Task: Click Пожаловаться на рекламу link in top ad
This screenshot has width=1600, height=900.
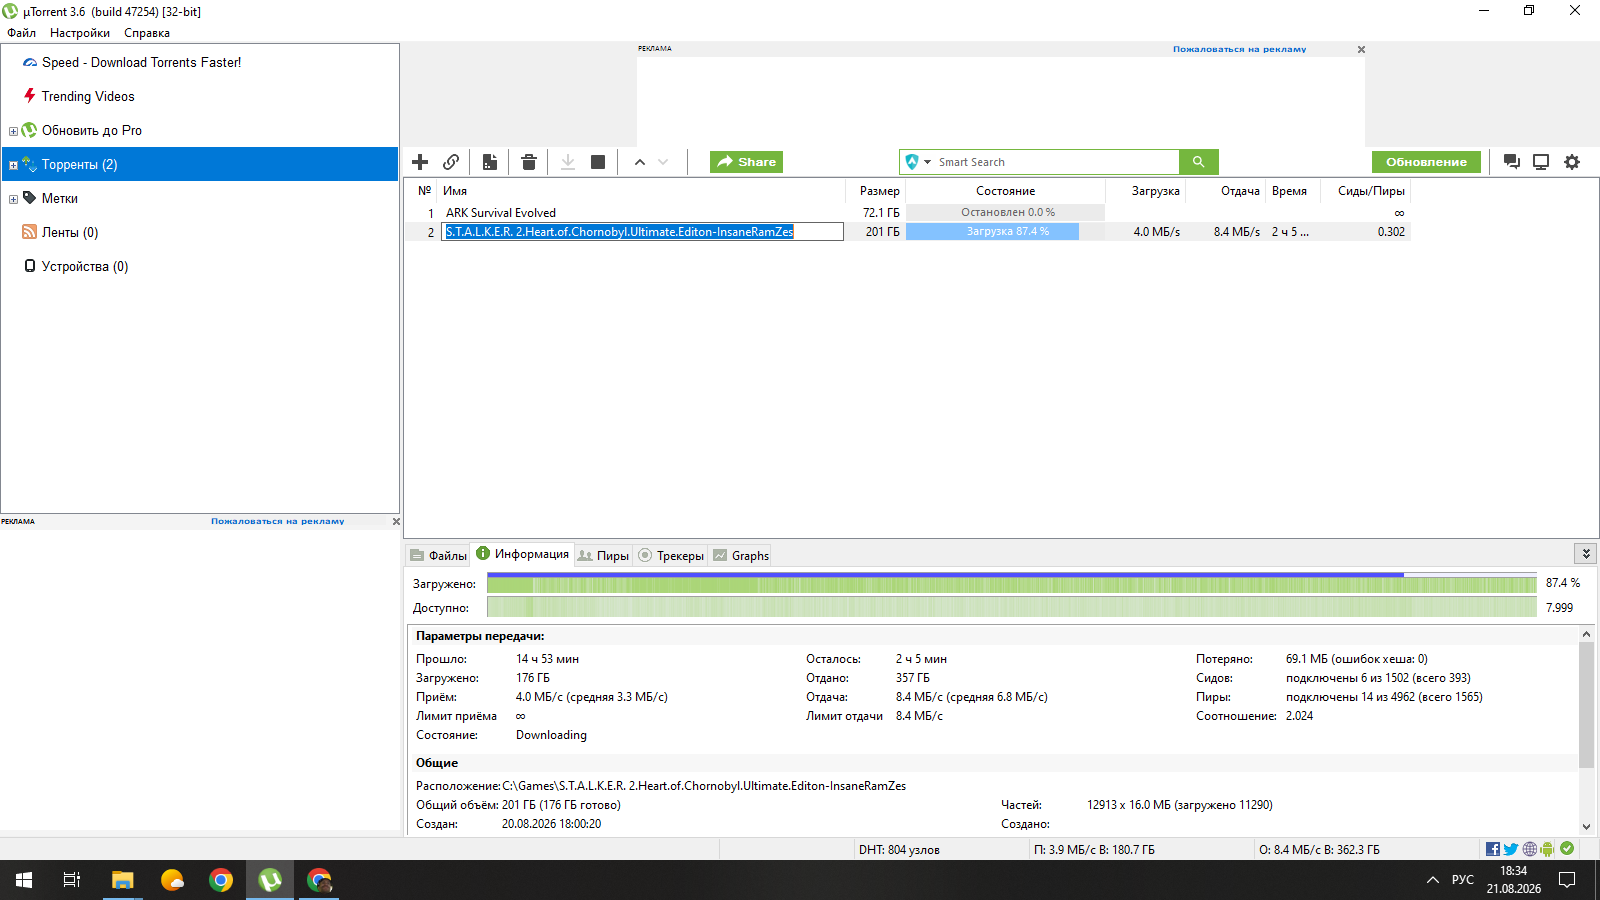Action: coord(1239,49)
